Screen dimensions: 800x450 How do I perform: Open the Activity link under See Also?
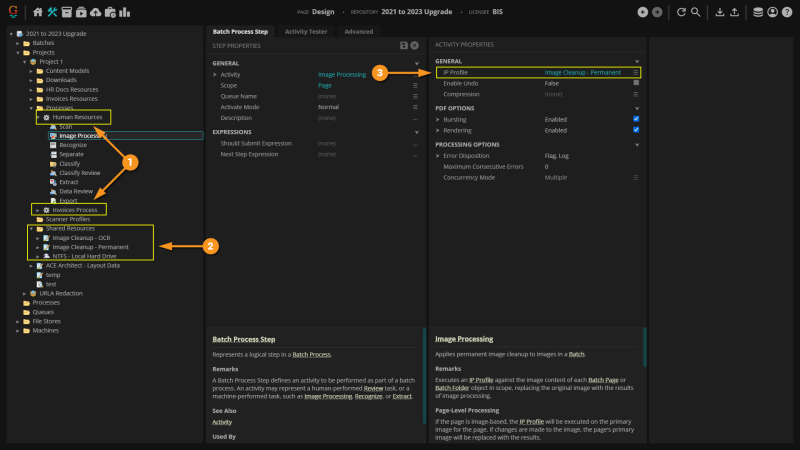[x=222, y=422]
